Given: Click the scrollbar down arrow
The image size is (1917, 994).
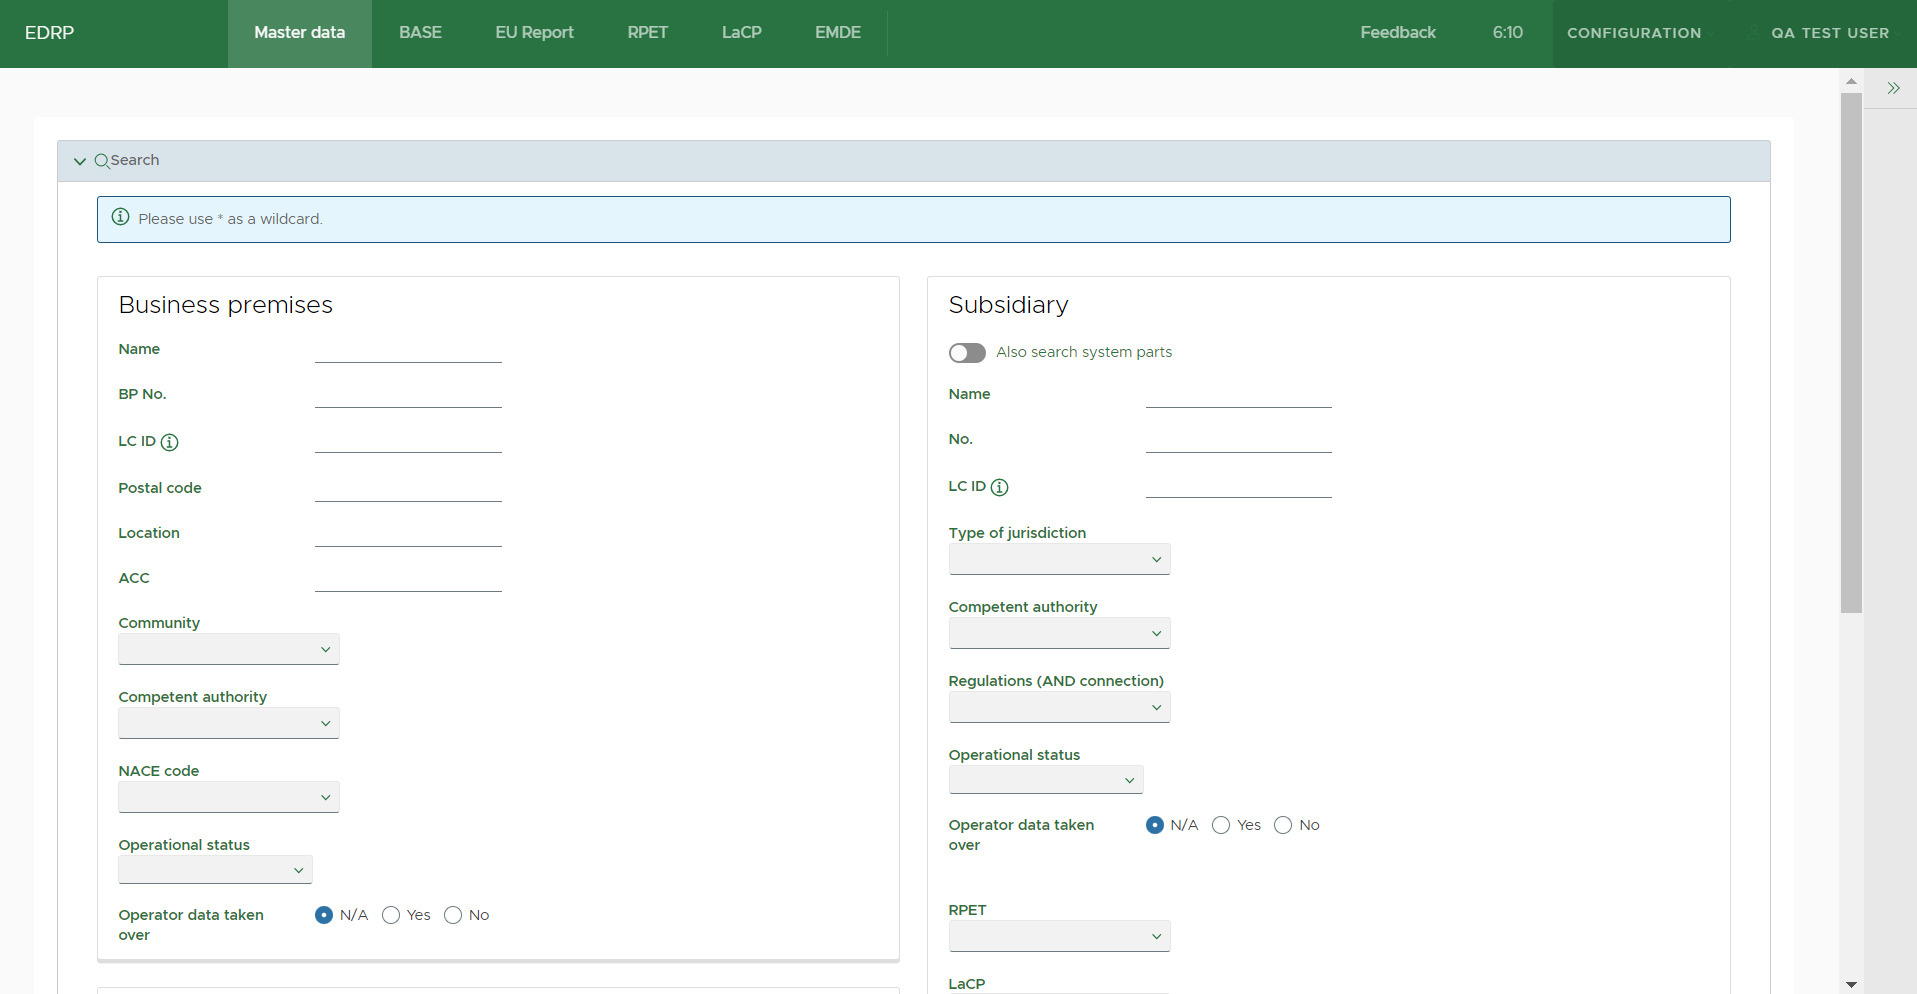Looking at the screenshot, I should pos(1851,985).
